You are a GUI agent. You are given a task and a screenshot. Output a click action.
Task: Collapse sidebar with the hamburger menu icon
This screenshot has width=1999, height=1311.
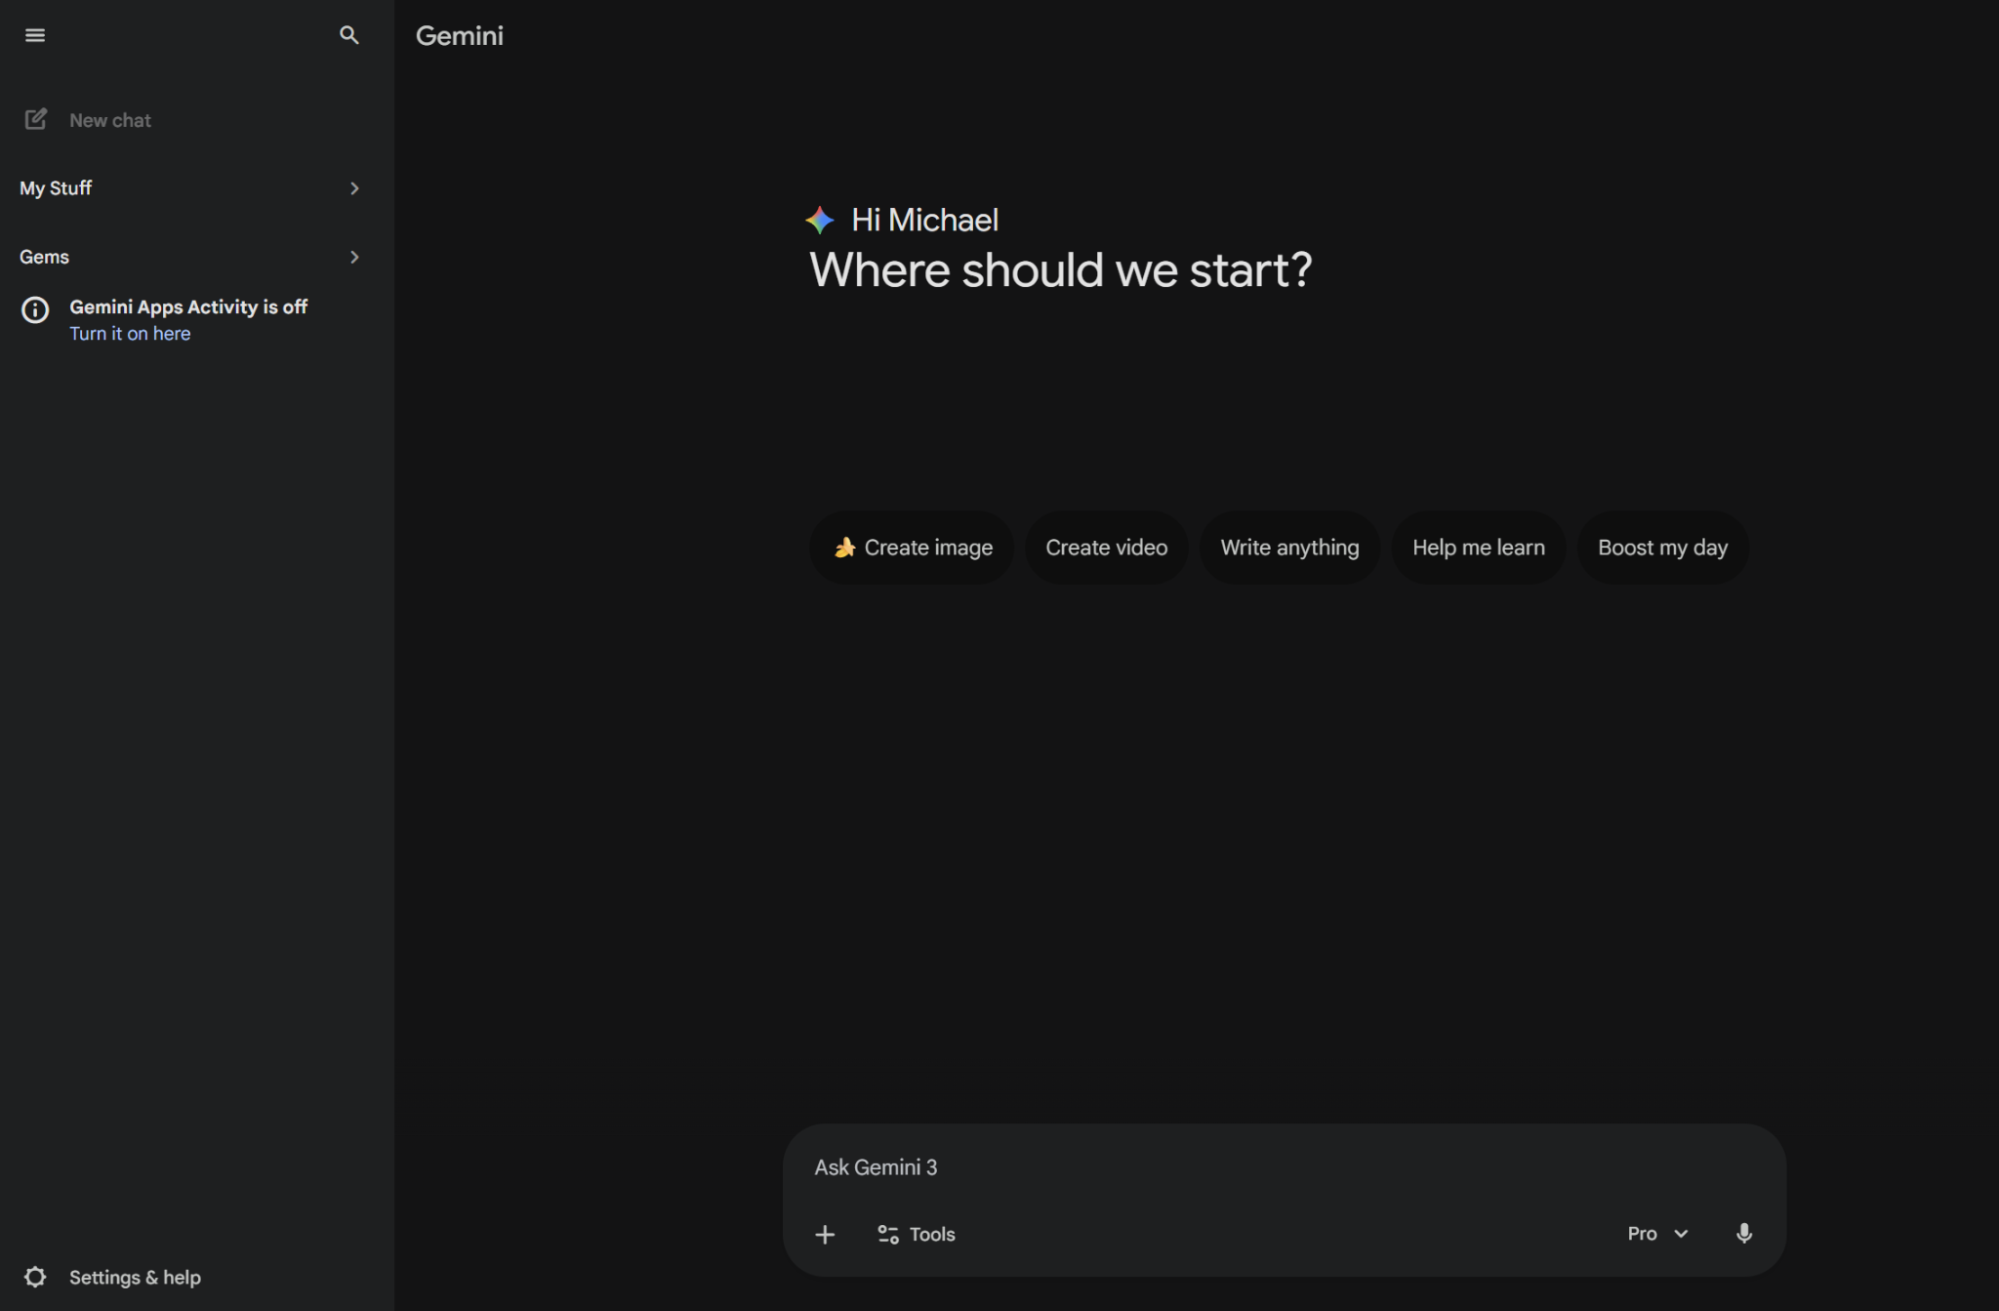point(35,35)
